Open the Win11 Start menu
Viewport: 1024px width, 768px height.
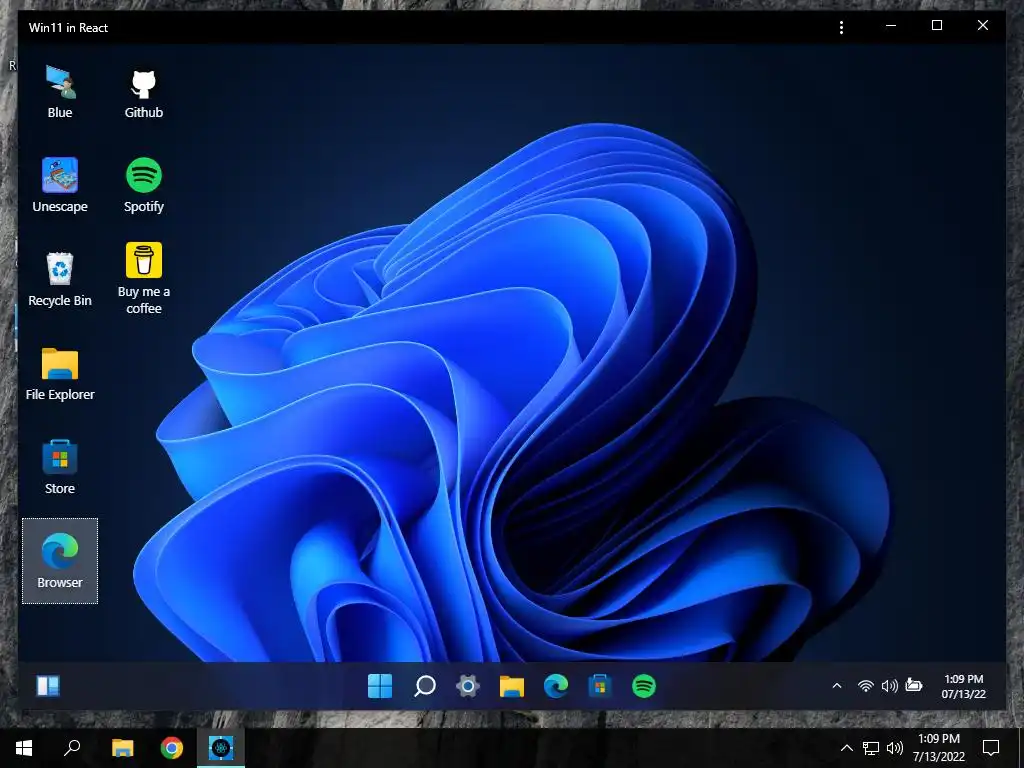tap(380, 686)
